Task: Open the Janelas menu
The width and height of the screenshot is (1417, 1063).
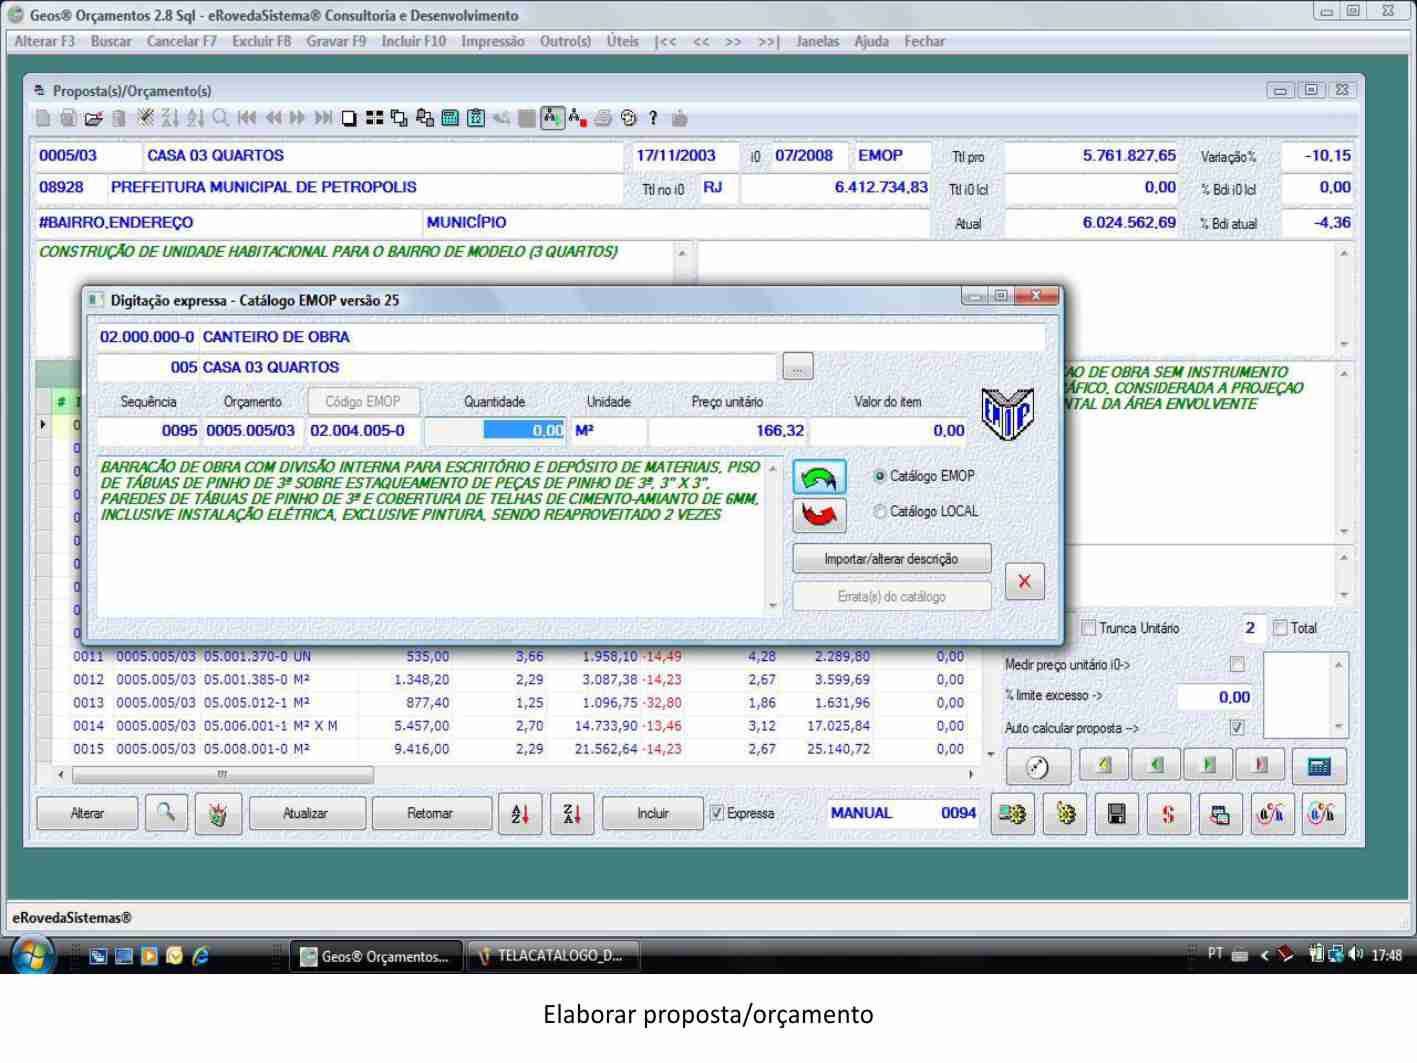Action: tap(817, 41)
